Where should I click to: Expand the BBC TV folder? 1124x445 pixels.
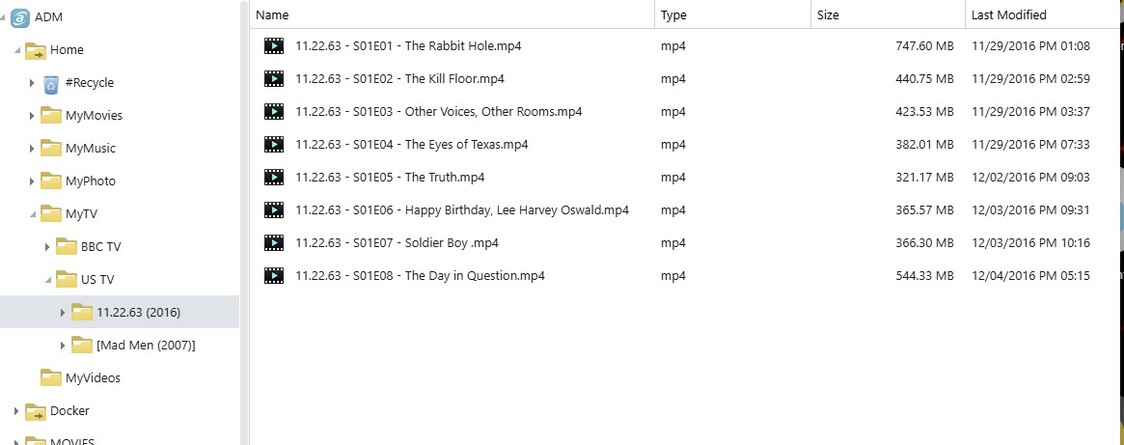(x=47, y=247)
